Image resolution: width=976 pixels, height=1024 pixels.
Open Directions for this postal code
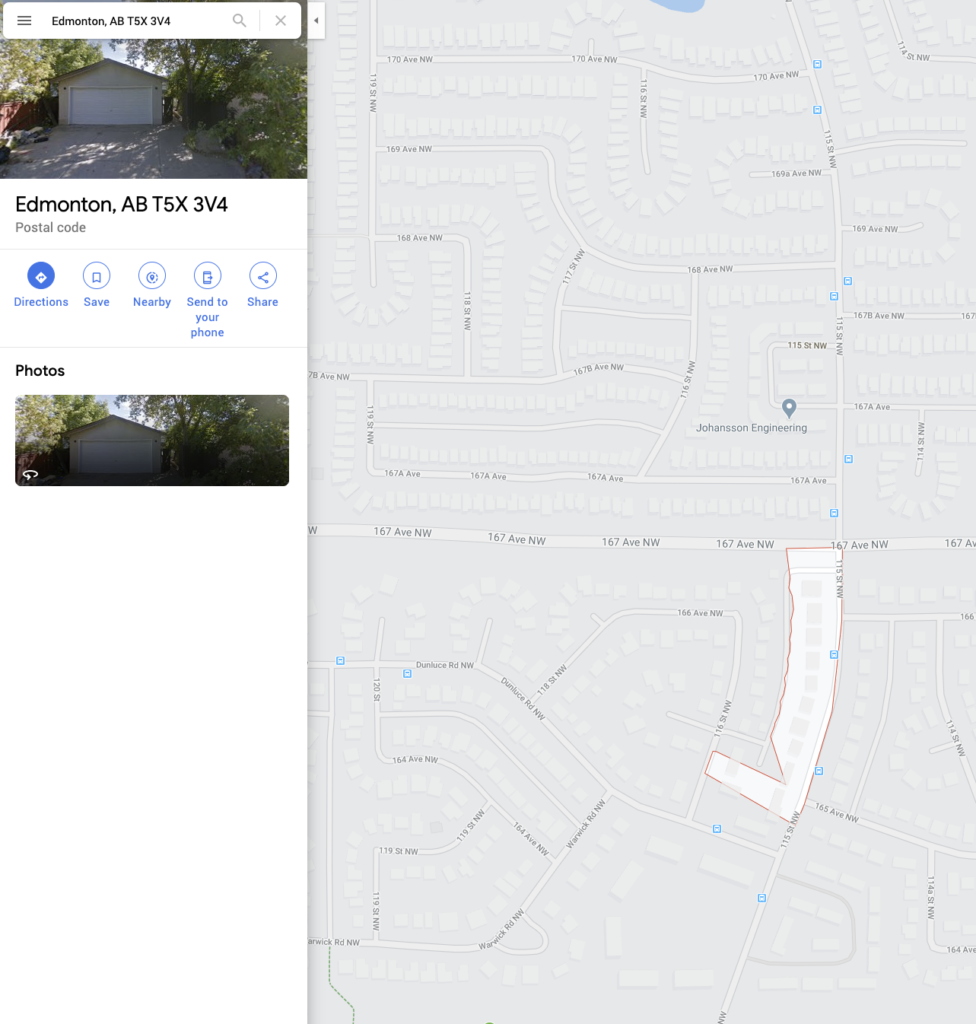41,285
